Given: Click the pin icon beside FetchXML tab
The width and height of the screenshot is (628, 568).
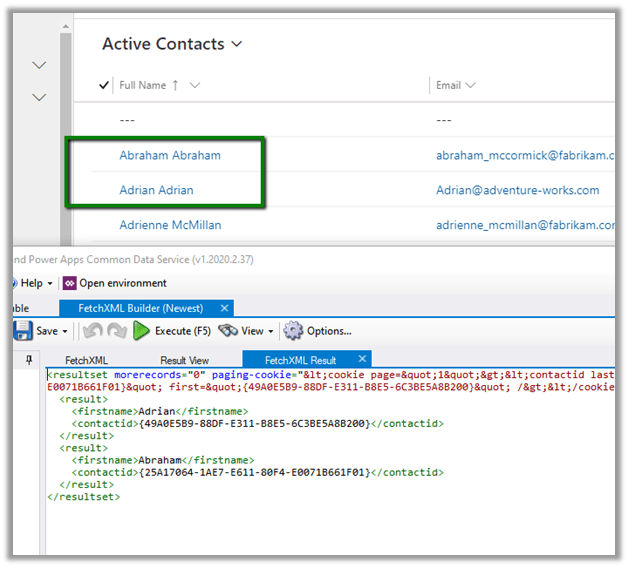Looking at the screenshot, I should pyautogui.click(x=28, y=359).
